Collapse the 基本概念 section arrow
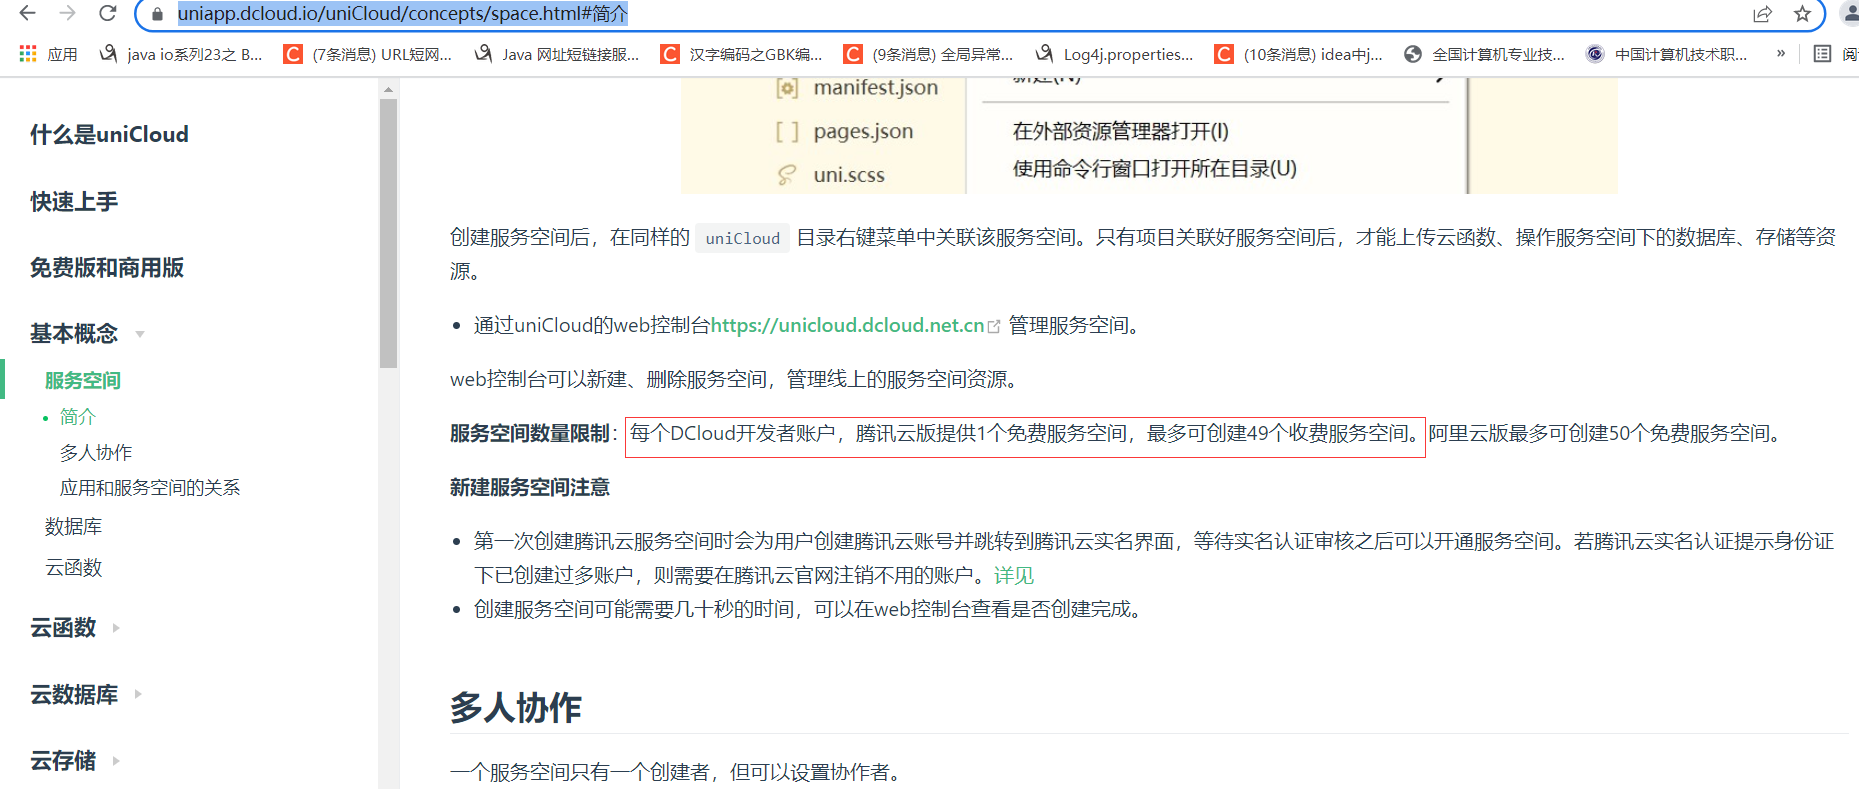 click(140, 335)
